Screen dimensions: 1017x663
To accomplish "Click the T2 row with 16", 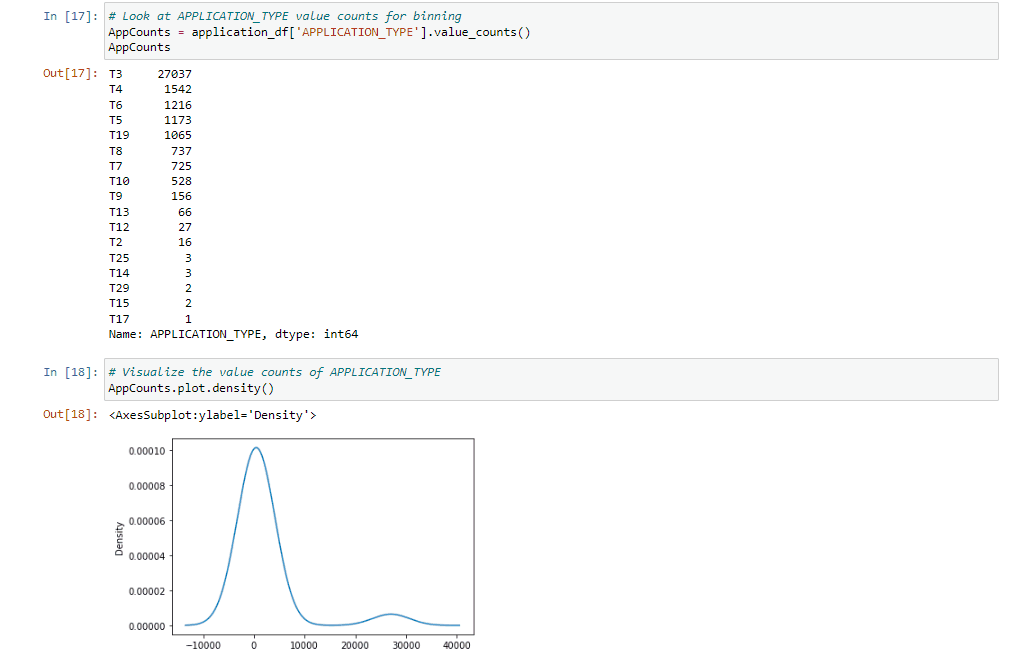I will pos(150,242).
